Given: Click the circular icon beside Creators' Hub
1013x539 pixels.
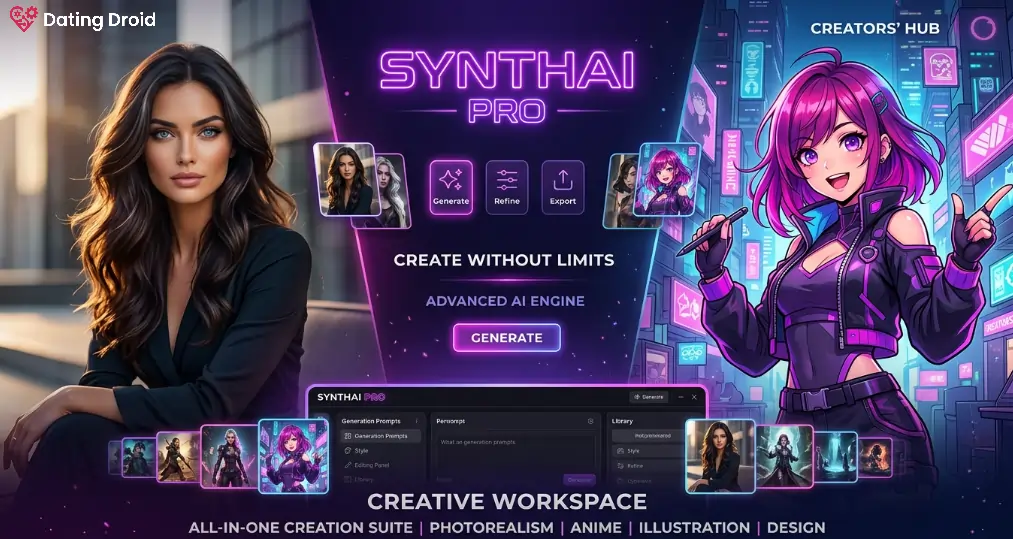Looking at the screenshot, I should [981, 29].
